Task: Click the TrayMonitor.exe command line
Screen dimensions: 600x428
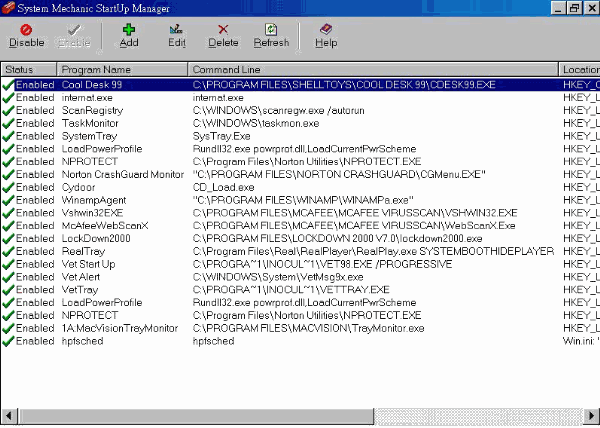Action: (308, 329)
